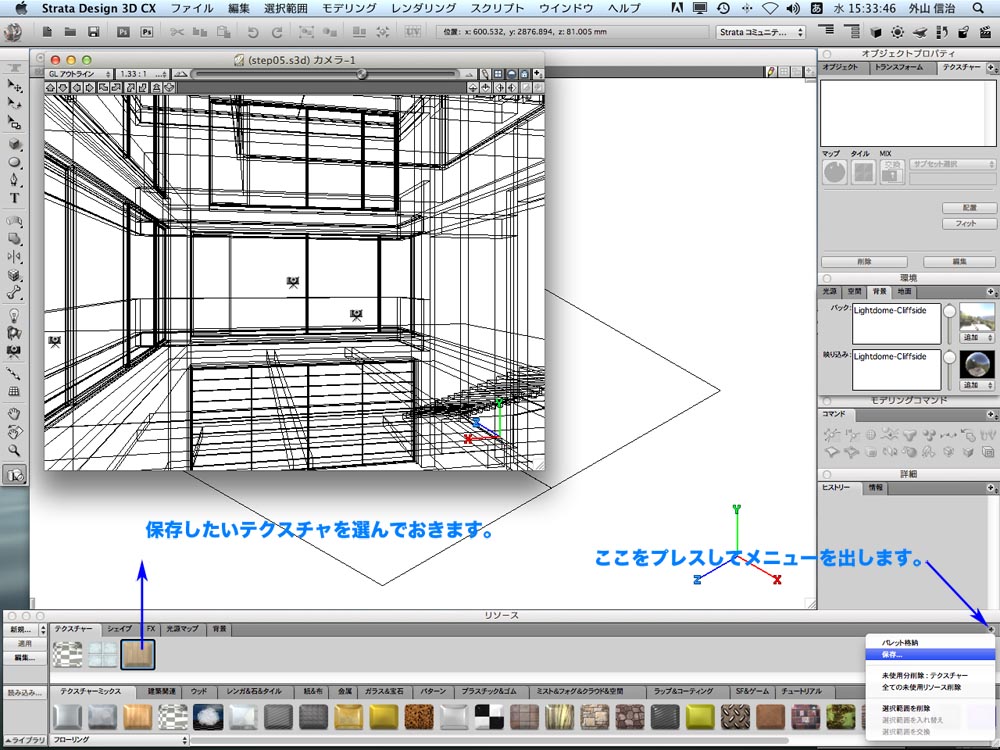Select the Camera tool in toolbox
The image size is (1000, 750).
pyautogui.click(x=14, y=351)
